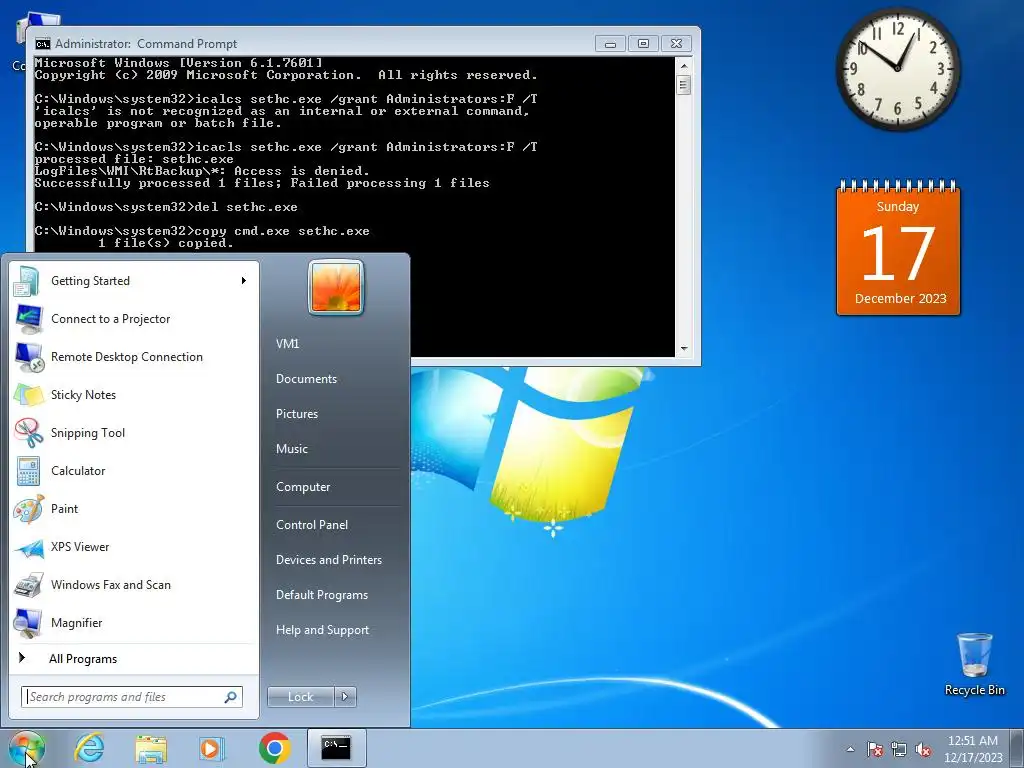
Task: Click the user account flower picture
Action: coord(336,287)
